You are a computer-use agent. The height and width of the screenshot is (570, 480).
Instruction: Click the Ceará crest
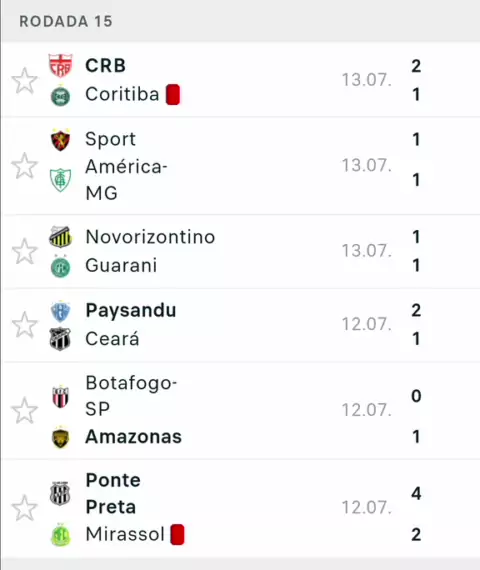pyautogui.click(x=60, y=339)
